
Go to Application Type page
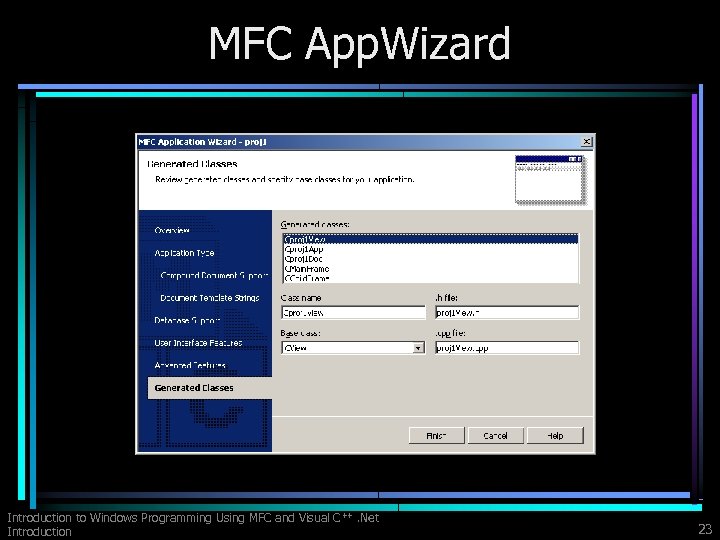[x=184, y=253]
